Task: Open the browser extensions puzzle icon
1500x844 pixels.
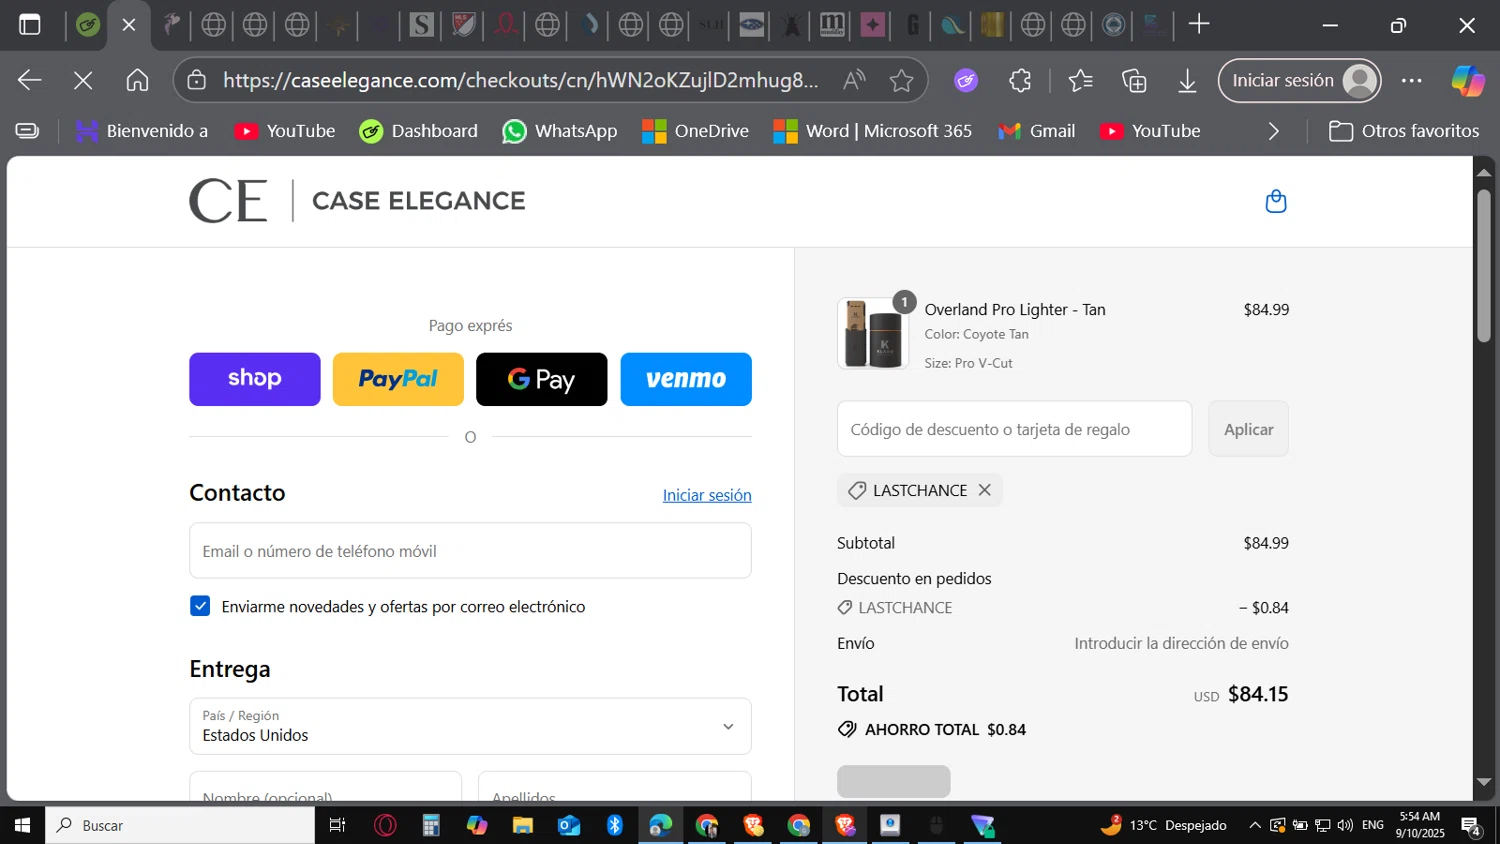Action: (1020, 80)
